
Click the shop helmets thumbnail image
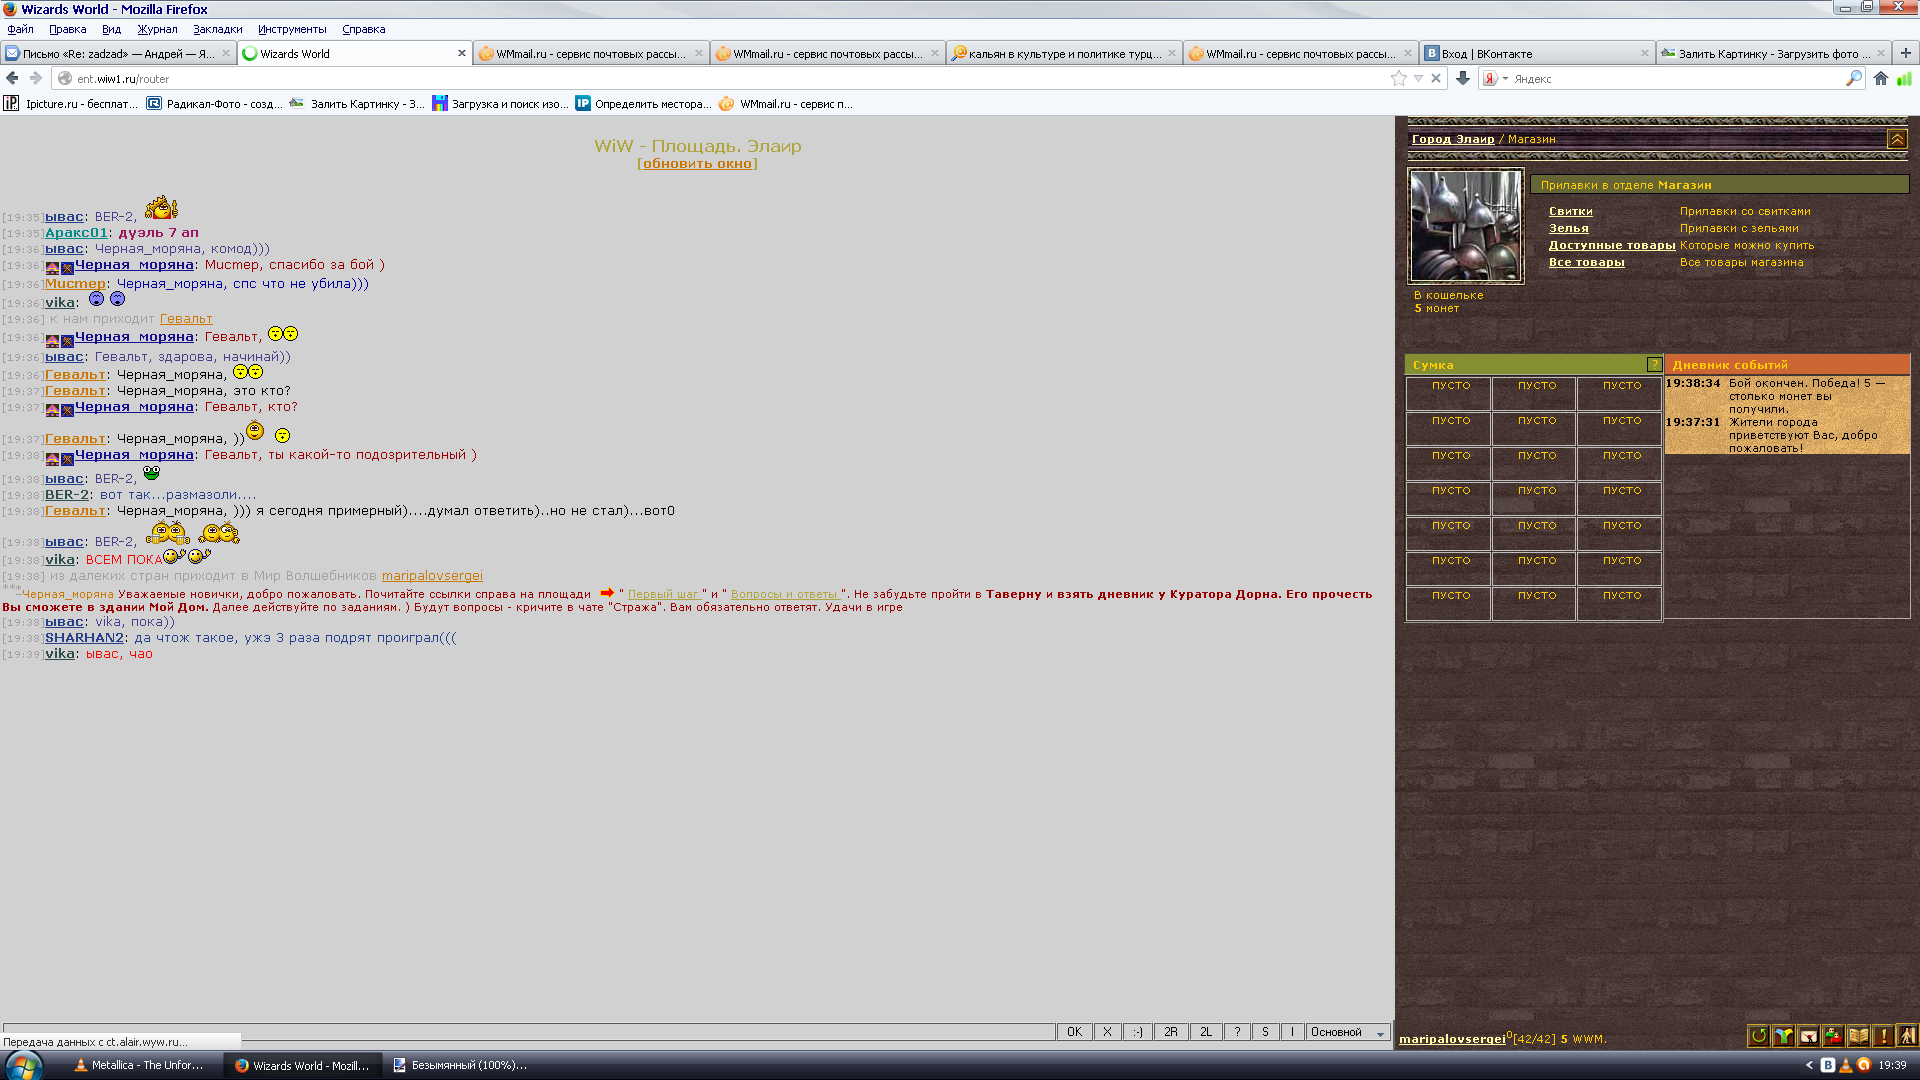[1465, 226]
